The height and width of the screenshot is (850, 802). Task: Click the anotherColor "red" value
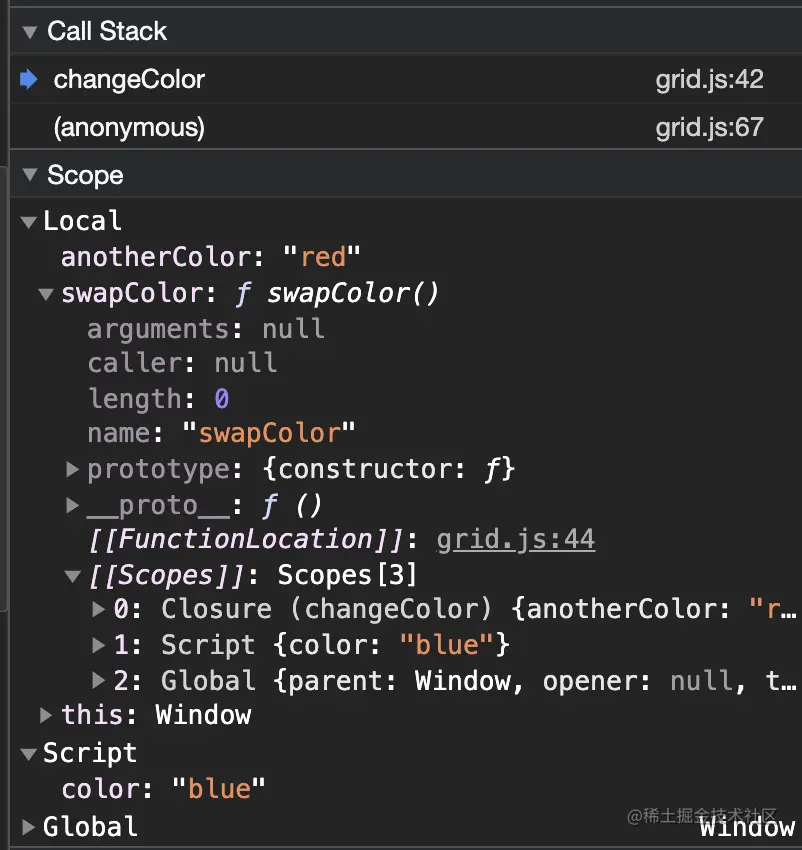322,258
